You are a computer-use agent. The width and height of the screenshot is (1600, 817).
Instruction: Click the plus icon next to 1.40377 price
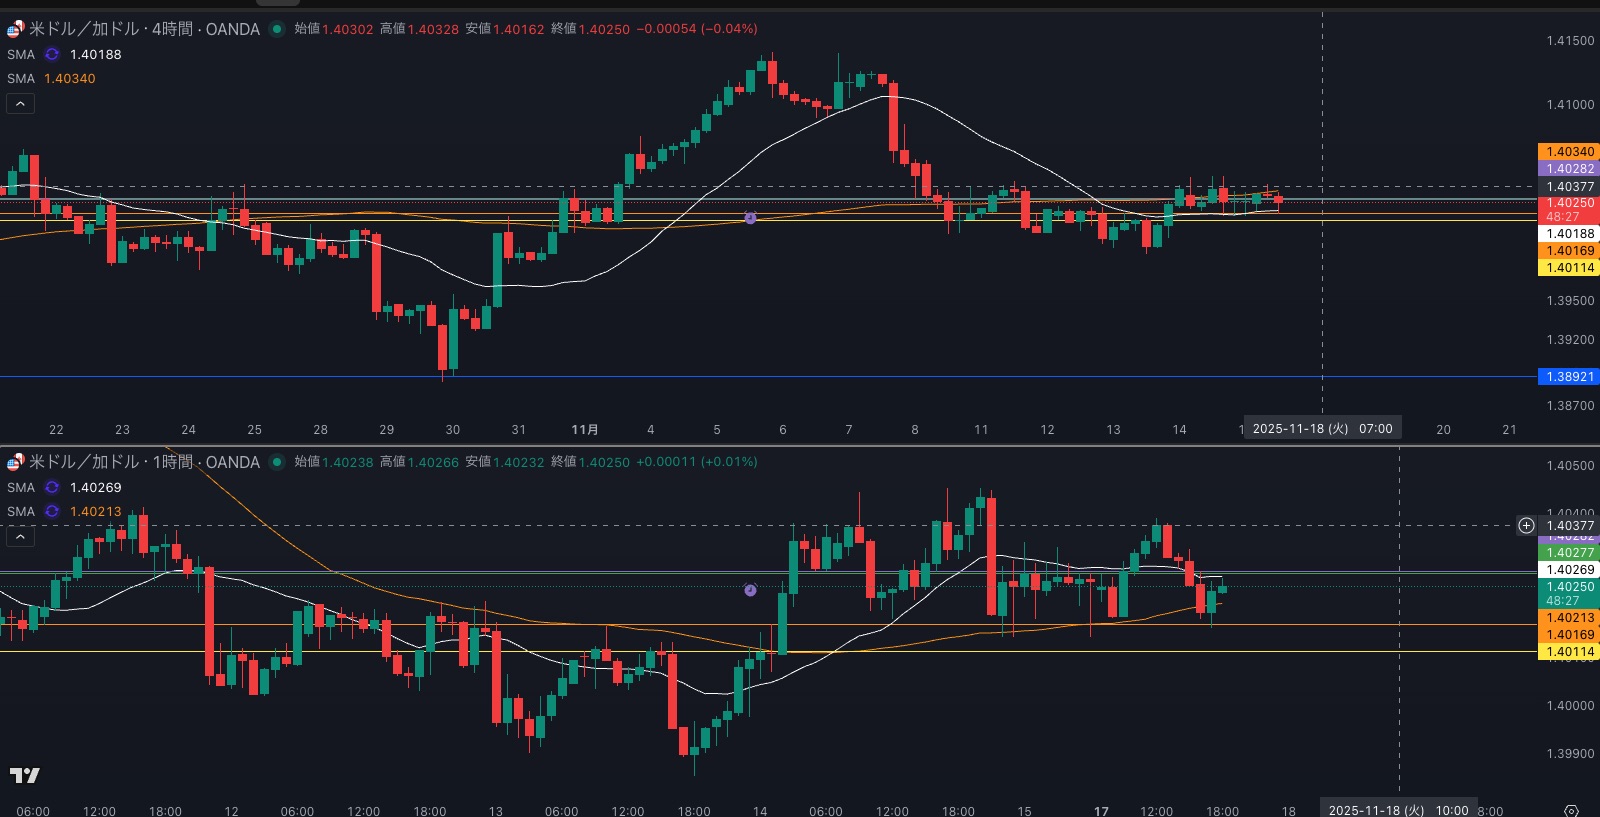(x=1526, y=525)
